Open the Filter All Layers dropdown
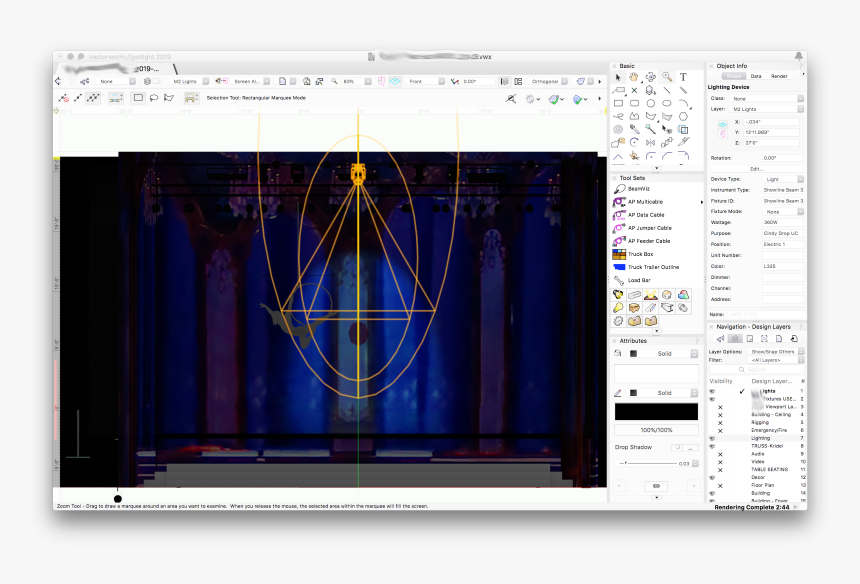860x584 pixels. (x=776, y=360)
